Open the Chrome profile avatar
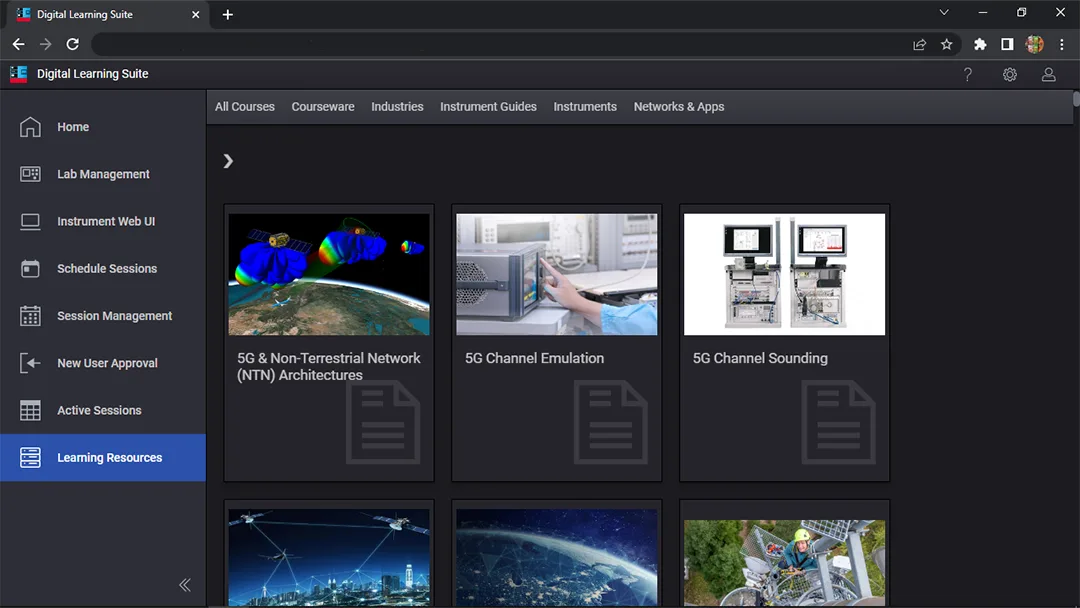Viewport: 1080px width, 608px height. [x=1035, y=44]
